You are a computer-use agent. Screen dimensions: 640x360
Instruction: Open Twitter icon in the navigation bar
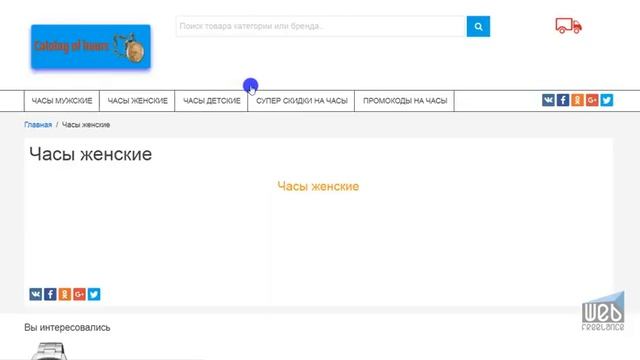pyautogui.click(x=607, y=100)
